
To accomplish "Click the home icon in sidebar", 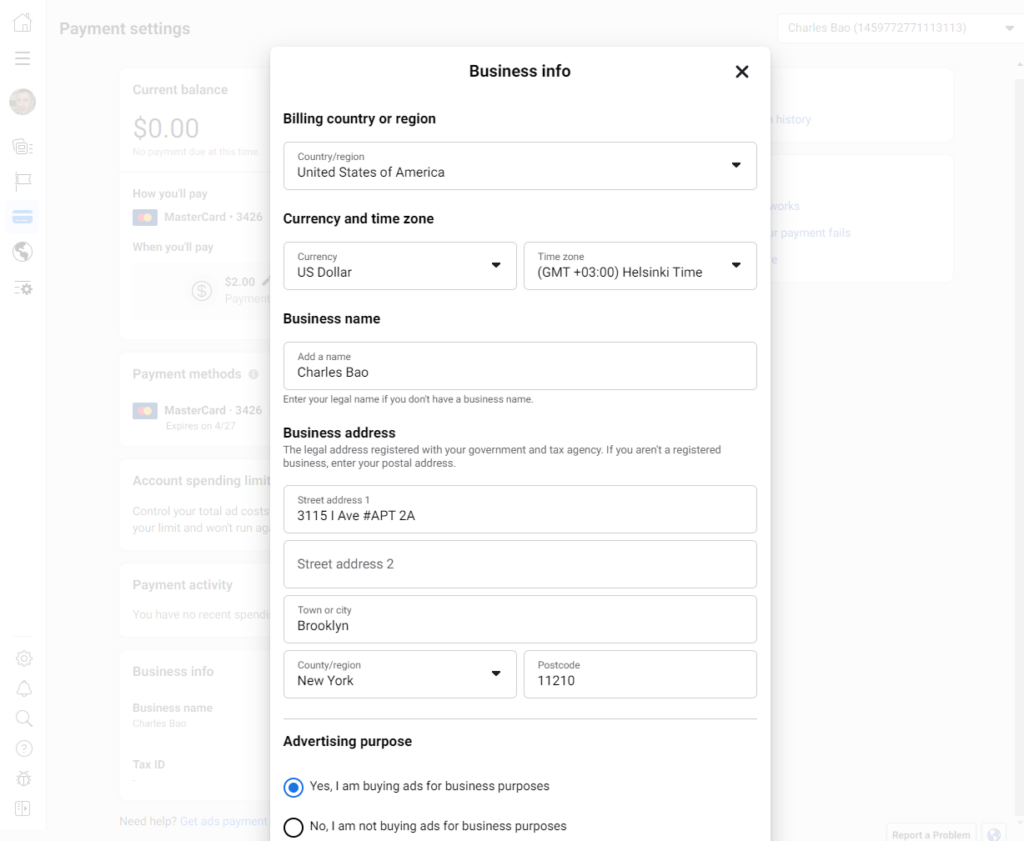I will (22, 23).
